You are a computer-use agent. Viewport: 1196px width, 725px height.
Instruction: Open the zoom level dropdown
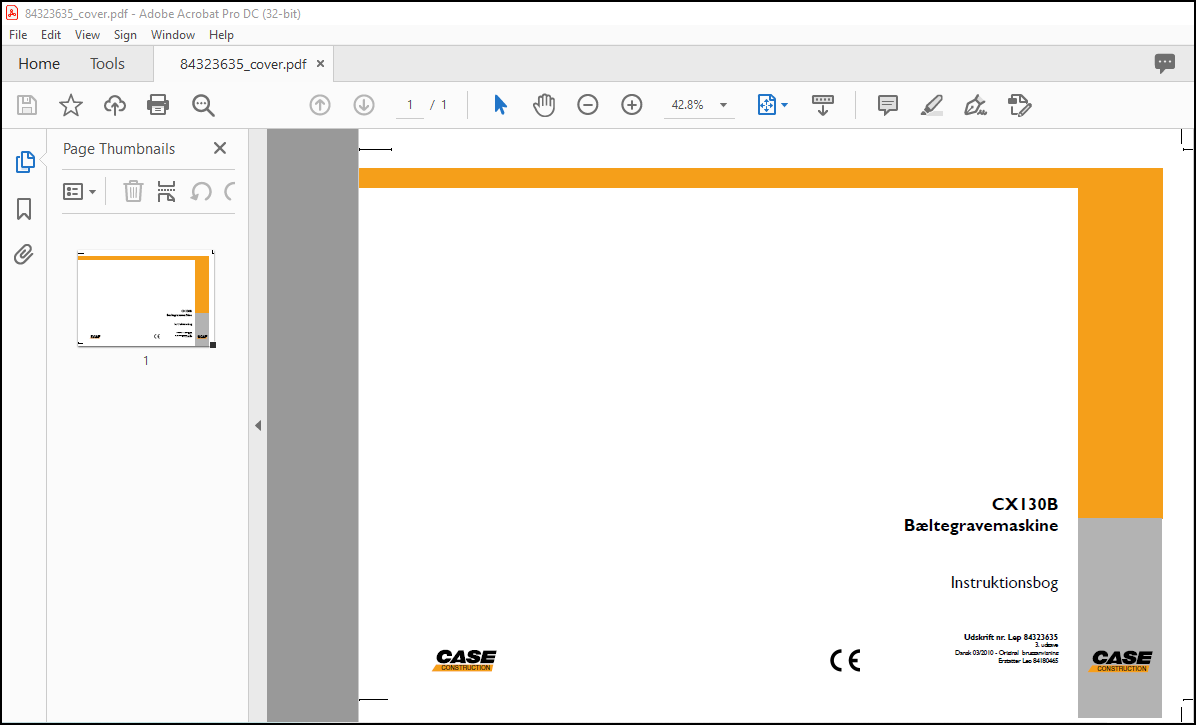[x=723, y=105]
